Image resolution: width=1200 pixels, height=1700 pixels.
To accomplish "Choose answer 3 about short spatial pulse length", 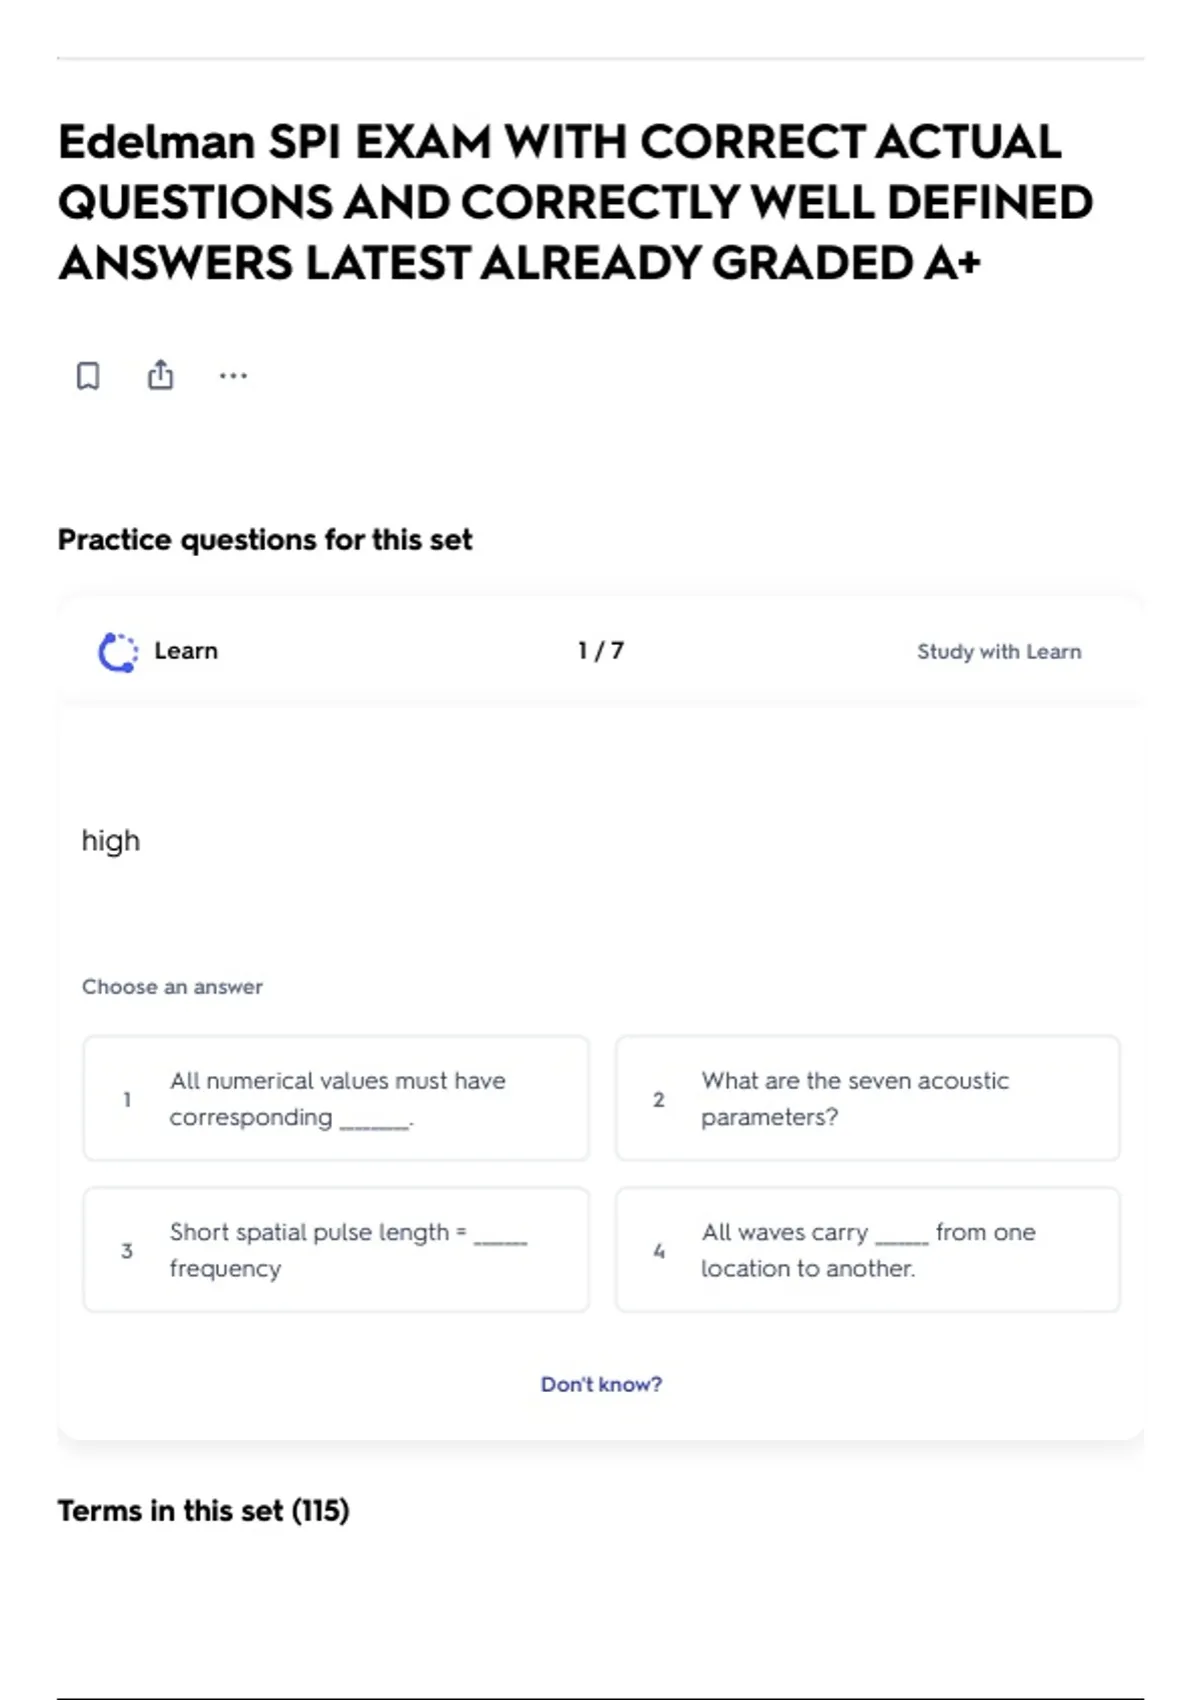I will click(336, 1250).
